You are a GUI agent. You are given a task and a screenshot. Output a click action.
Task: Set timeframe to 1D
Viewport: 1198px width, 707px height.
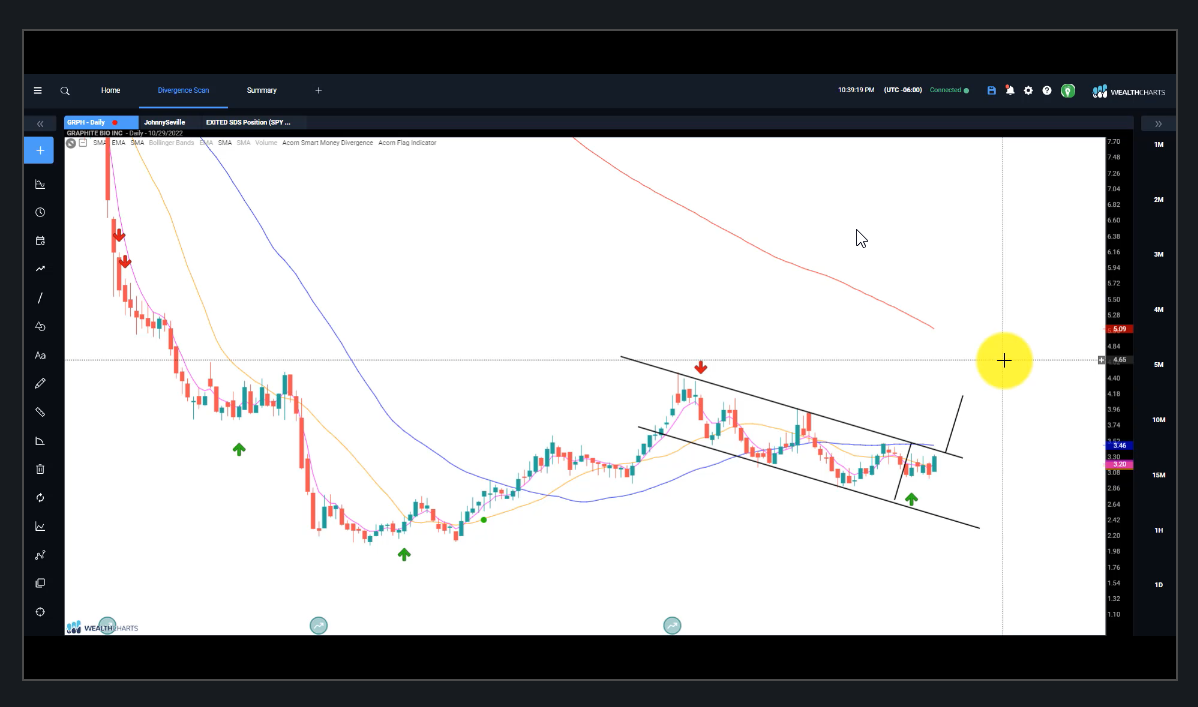click(x=1158, y=585)
